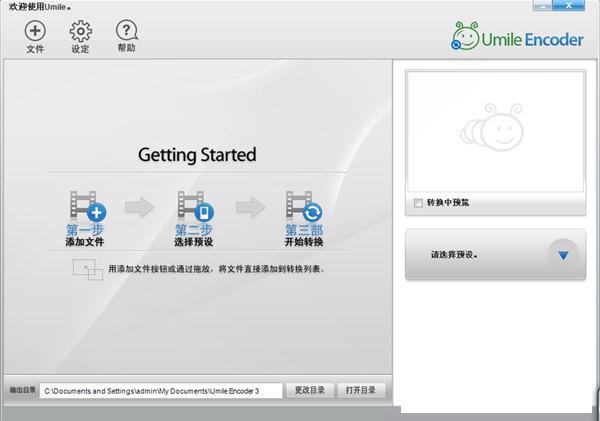This screenshot has height=421, width=600.
Task: Click the 输出目录 label
Action: (x=22, y=390)
